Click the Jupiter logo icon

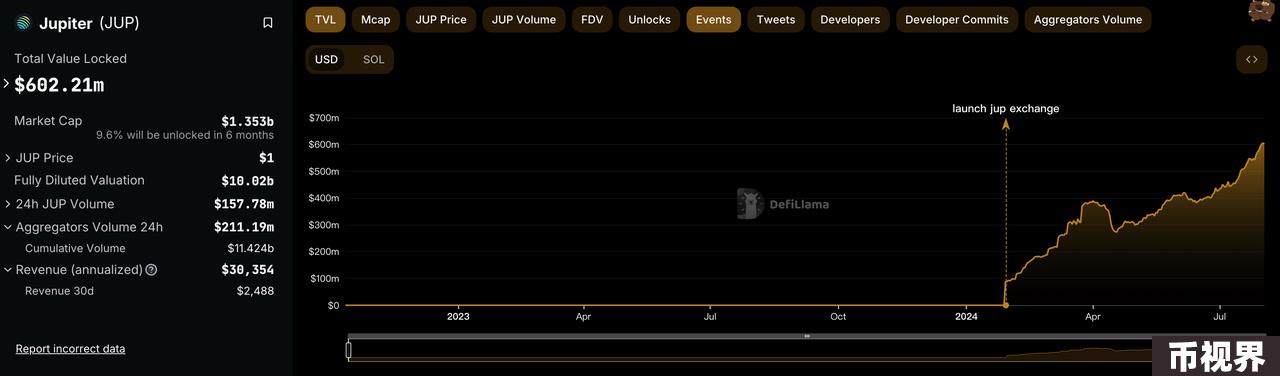click(23, 22)
